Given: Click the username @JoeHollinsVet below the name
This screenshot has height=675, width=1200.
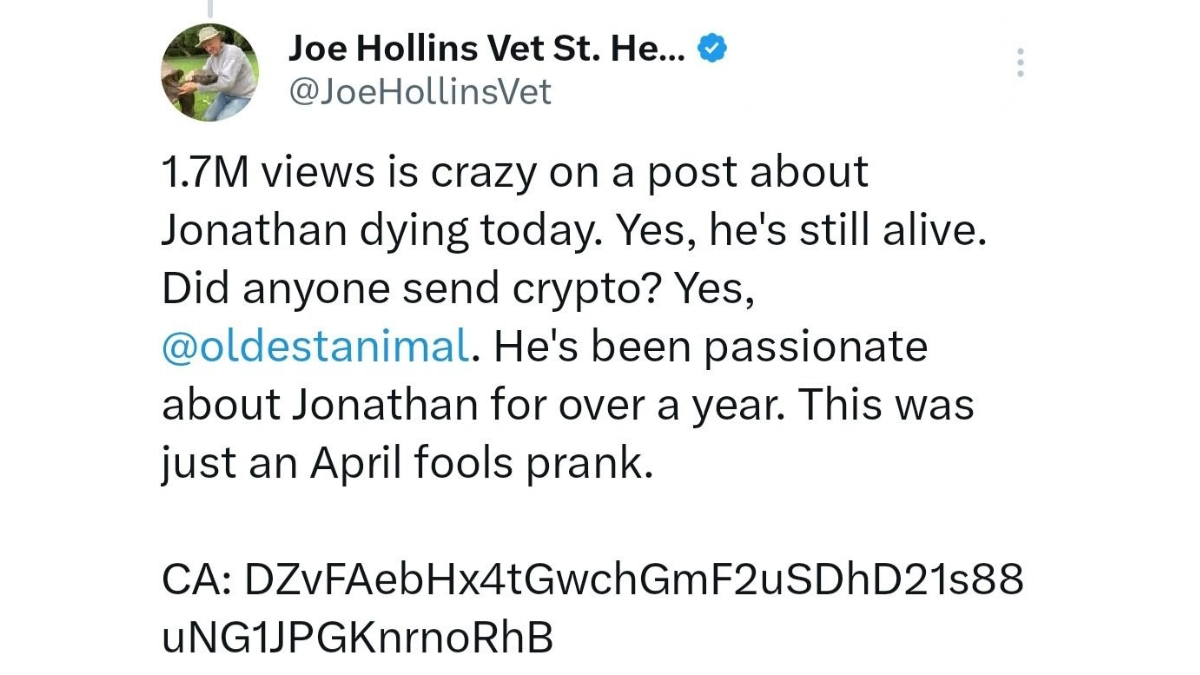Looking at the screenshot, I should pos(422,93).
